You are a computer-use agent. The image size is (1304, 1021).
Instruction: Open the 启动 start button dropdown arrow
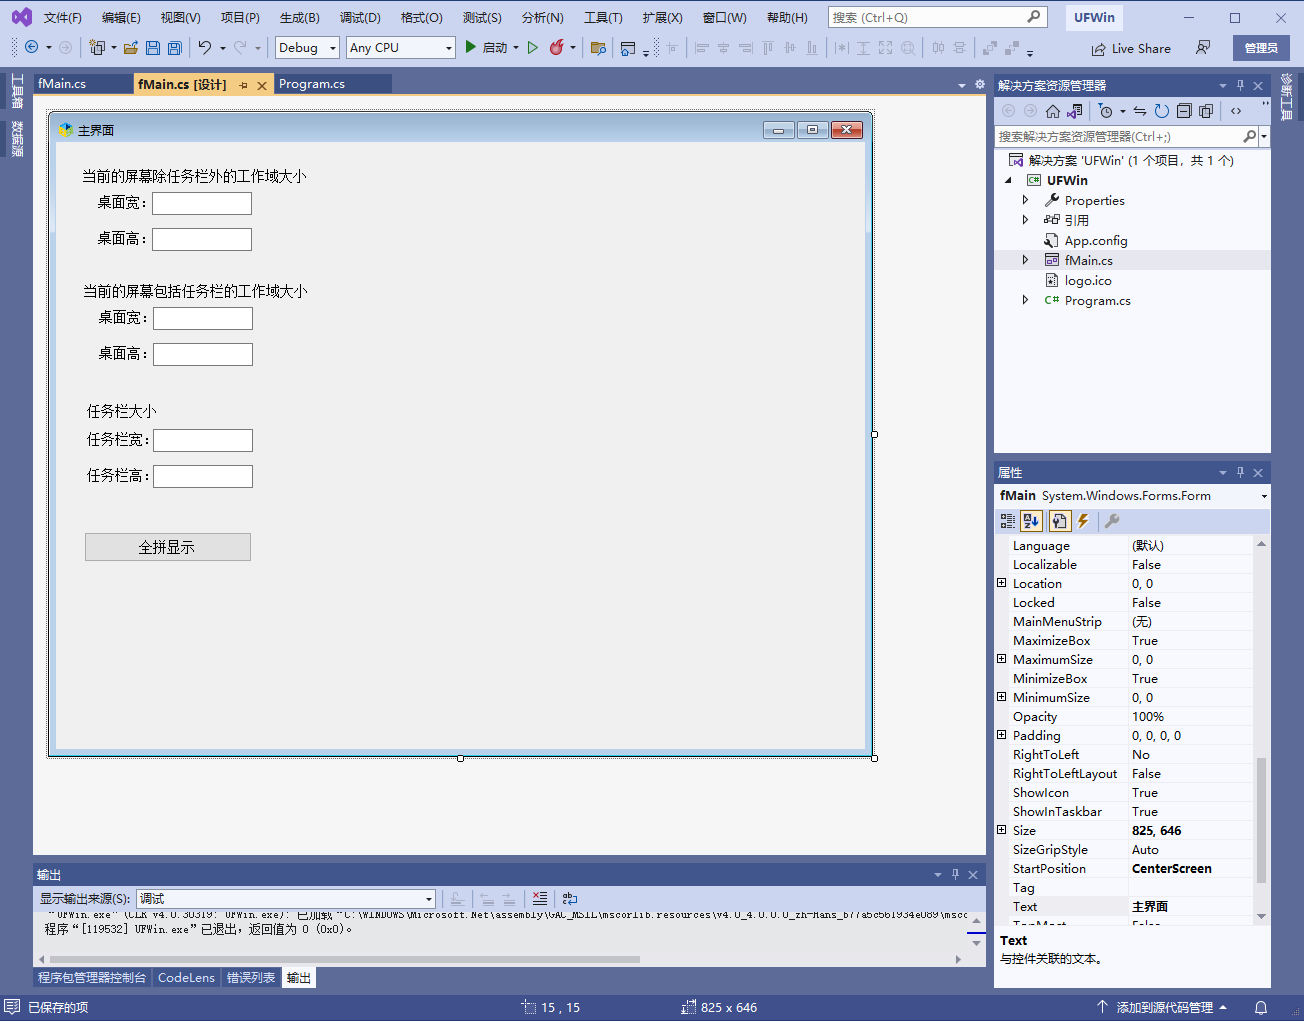[x=516, y=47]
